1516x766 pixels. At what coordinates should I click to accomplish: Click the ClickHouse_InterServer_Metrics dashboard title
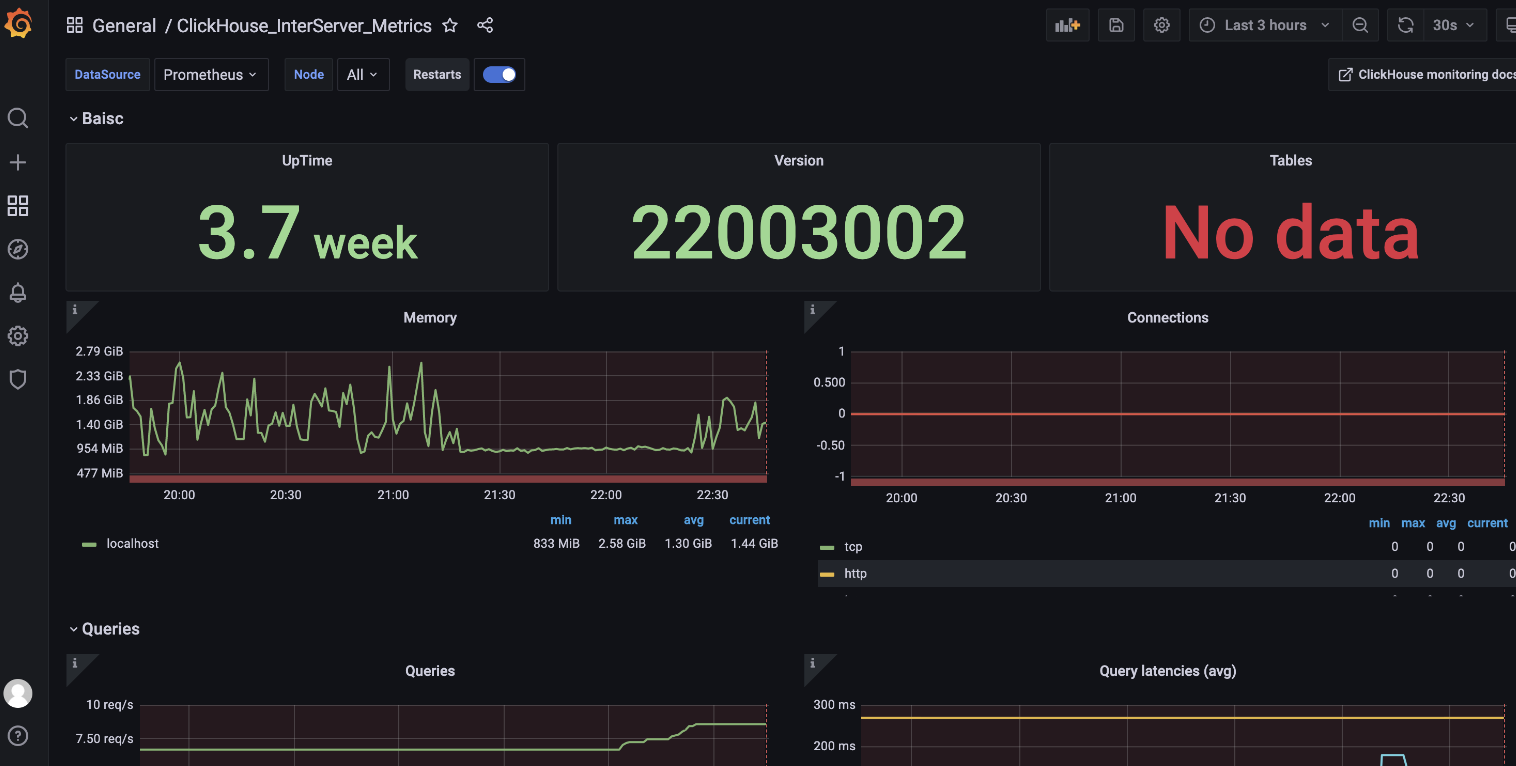point(304,25)
